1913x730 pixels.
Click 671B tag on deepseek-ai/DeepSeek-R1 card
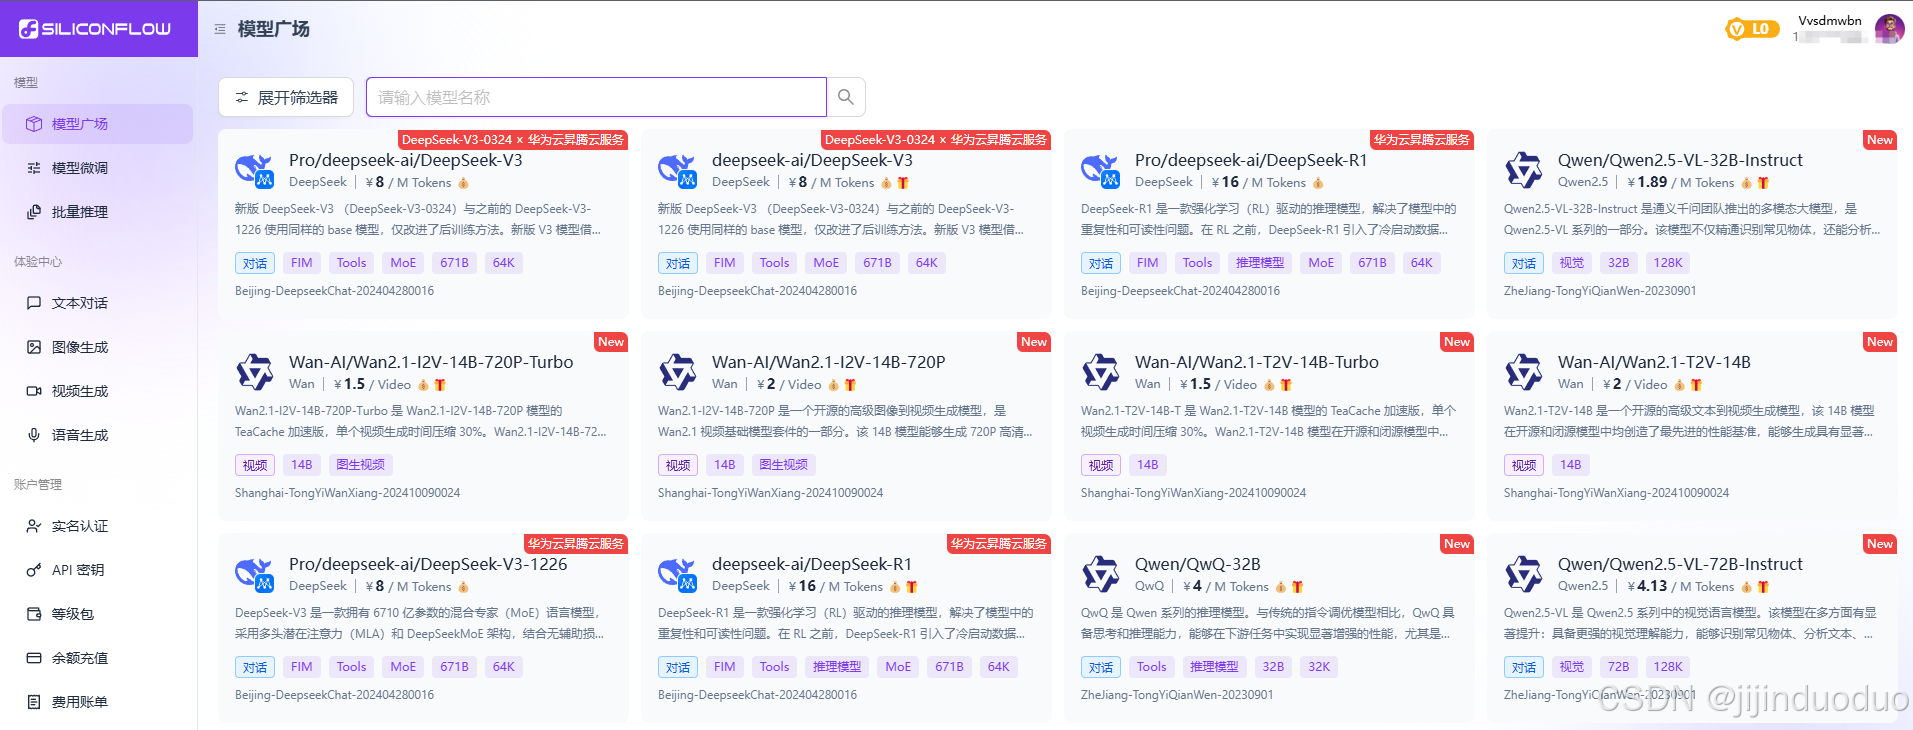click(949, 667)
